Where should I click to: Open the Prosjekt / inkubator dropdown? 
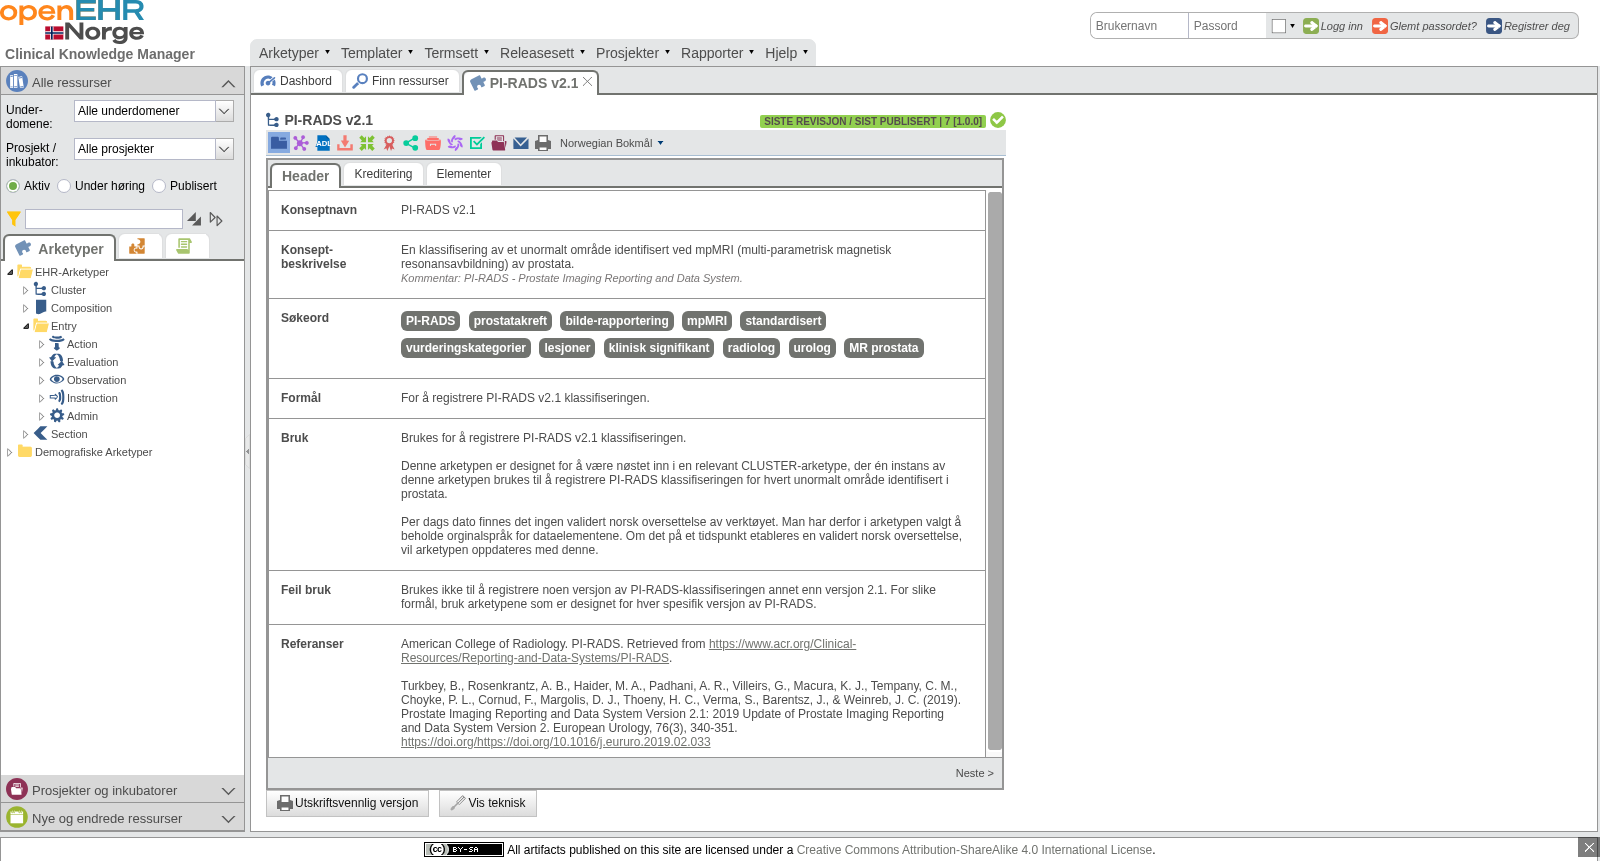point(225,149)
